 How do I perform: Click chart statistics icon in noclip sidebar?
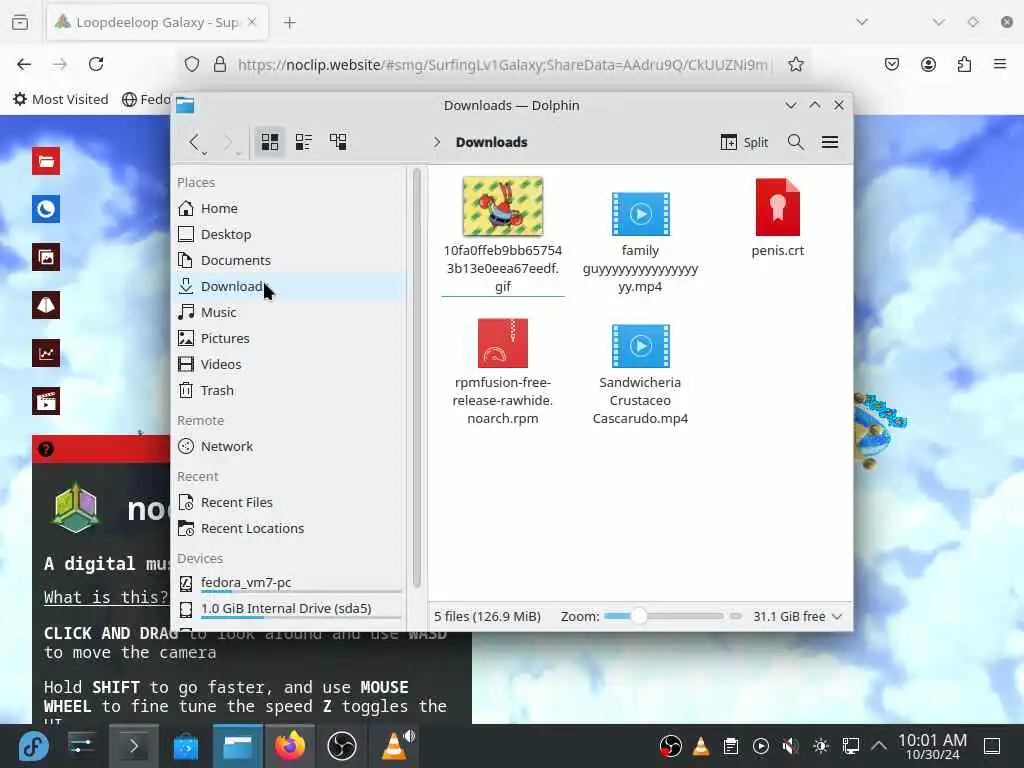pyautogui.click(x=46, y=353)
